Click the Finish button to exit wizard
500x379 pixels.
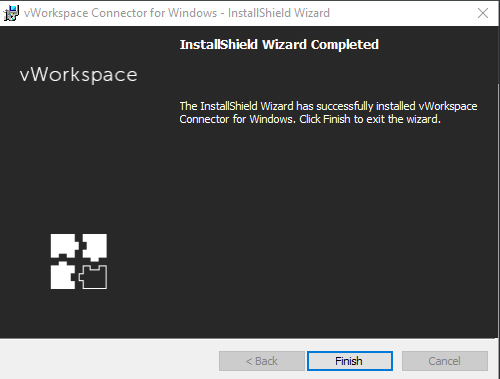tap(350, 361)
